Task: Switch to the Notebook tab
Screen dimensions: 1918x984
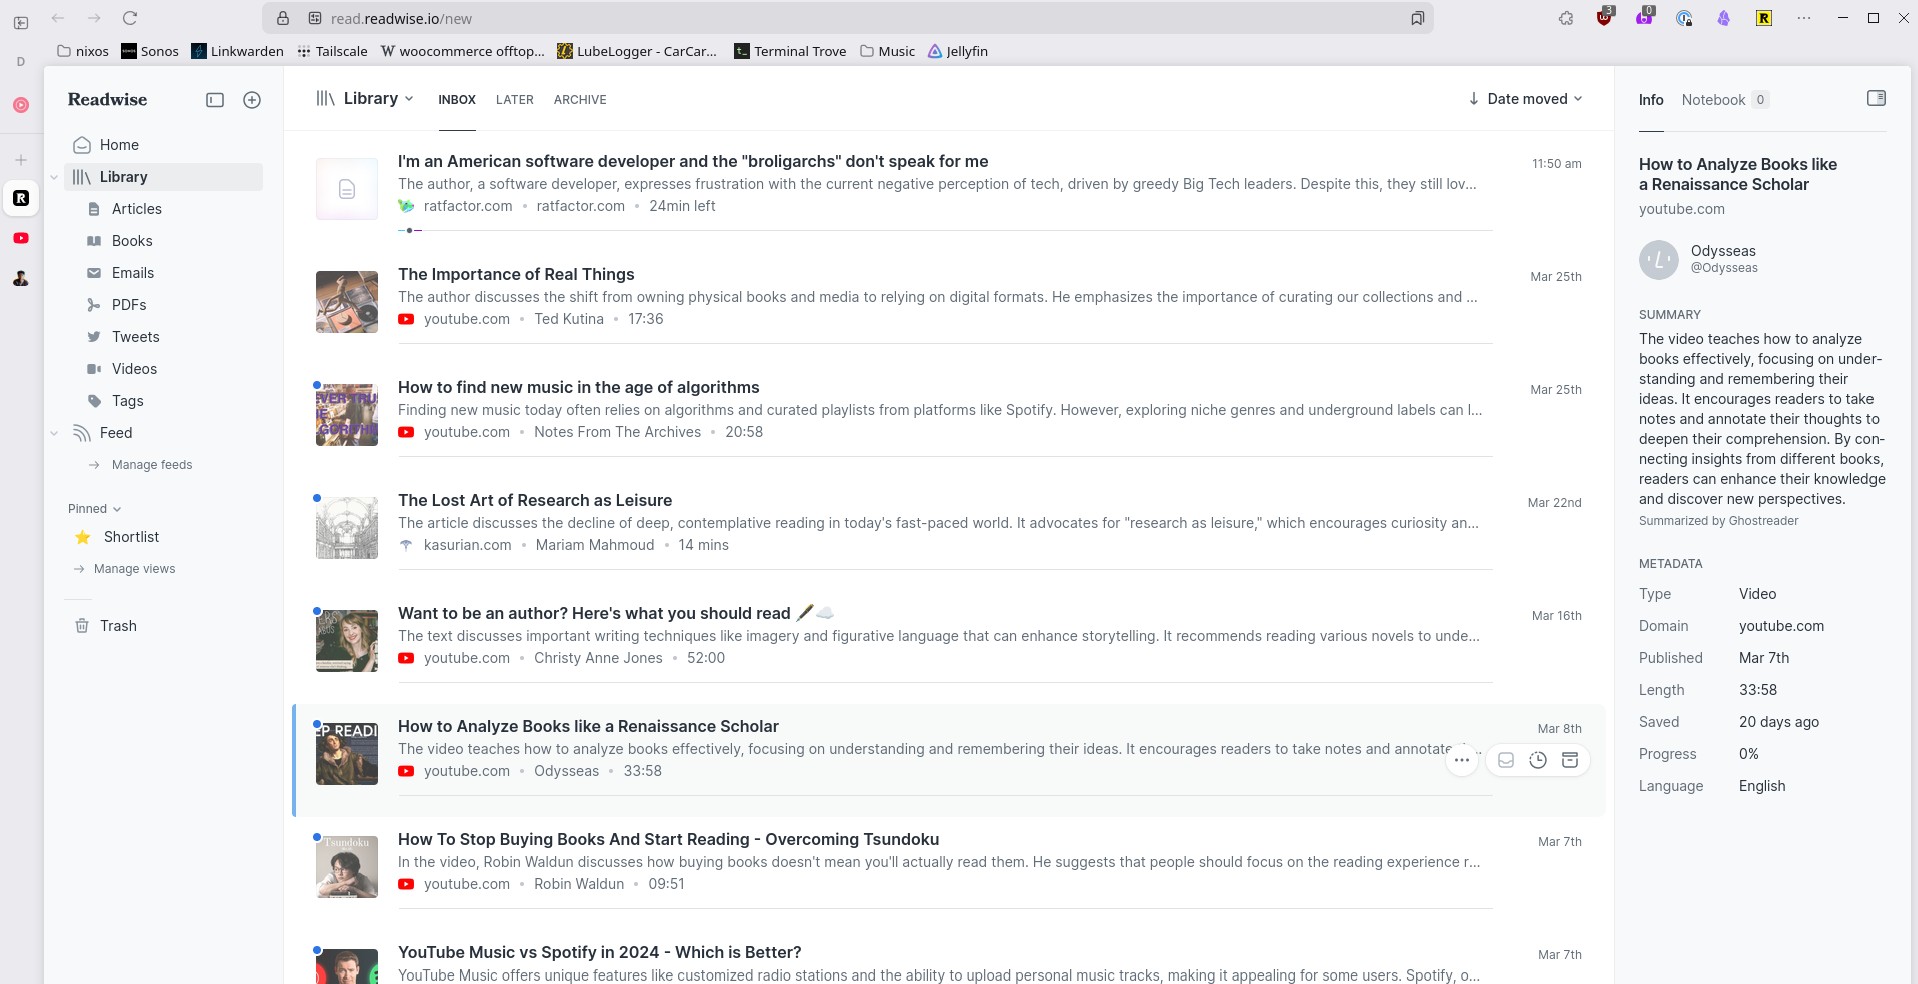Action: click(1713, 100)
